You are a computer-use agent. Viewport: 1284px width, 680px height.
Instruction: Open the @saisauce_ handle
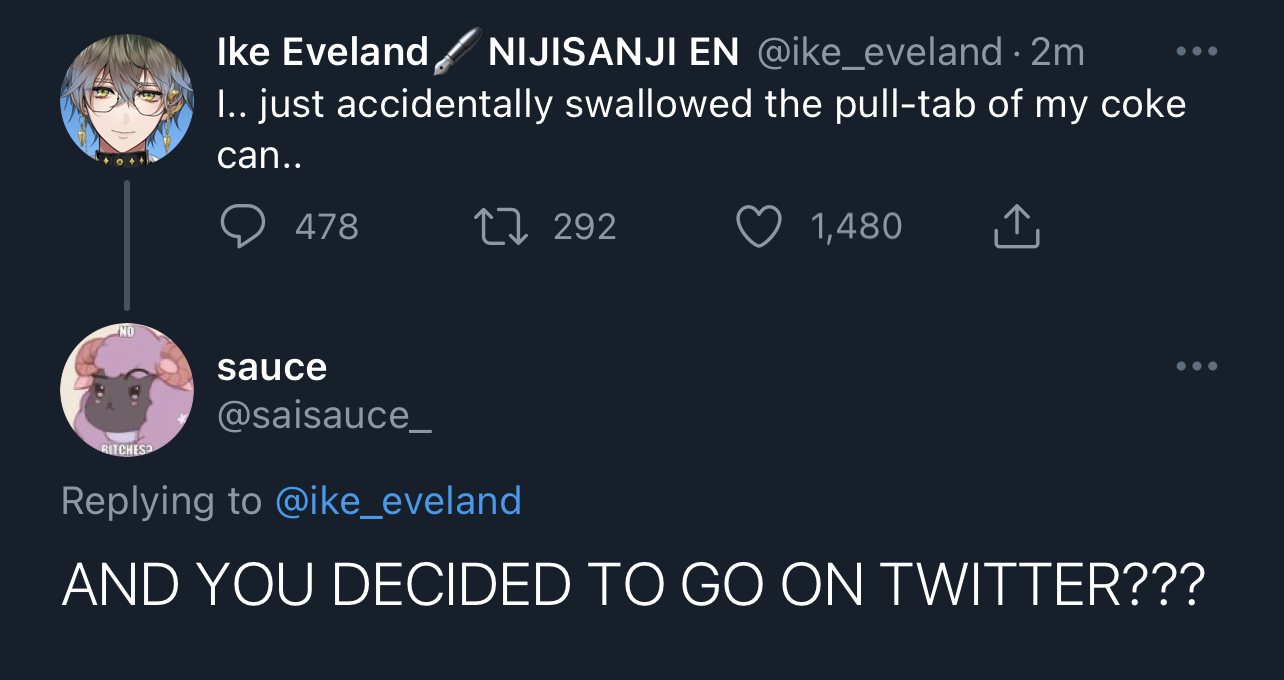tap(324, 414)
